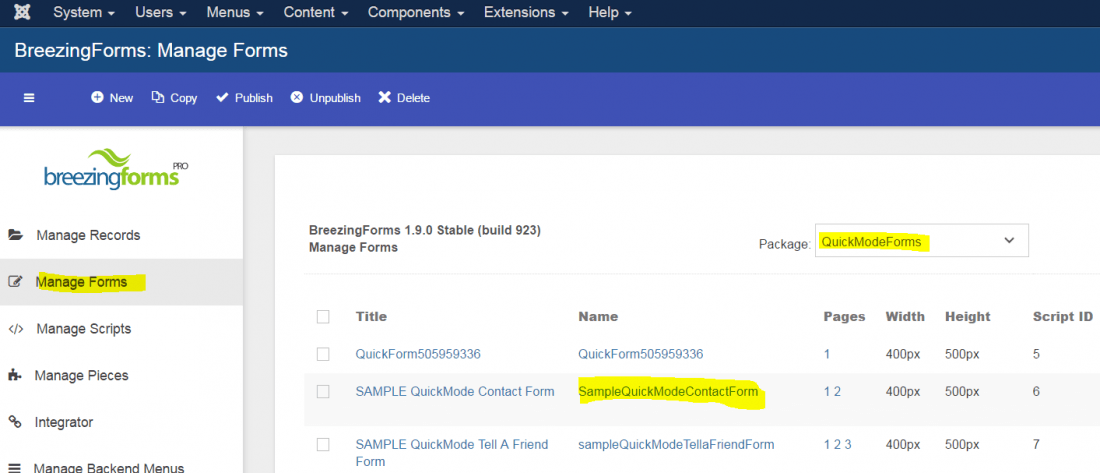Click the Script ID column header
This screenshot has height=473, width=1100.
(x=1063, y=317)
